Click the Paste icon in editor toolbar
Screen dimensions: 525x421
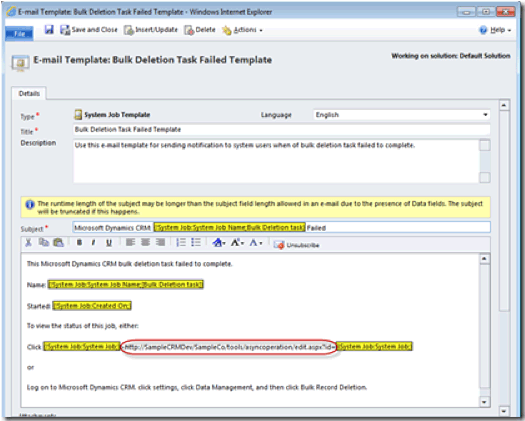(x=59, y=242)
